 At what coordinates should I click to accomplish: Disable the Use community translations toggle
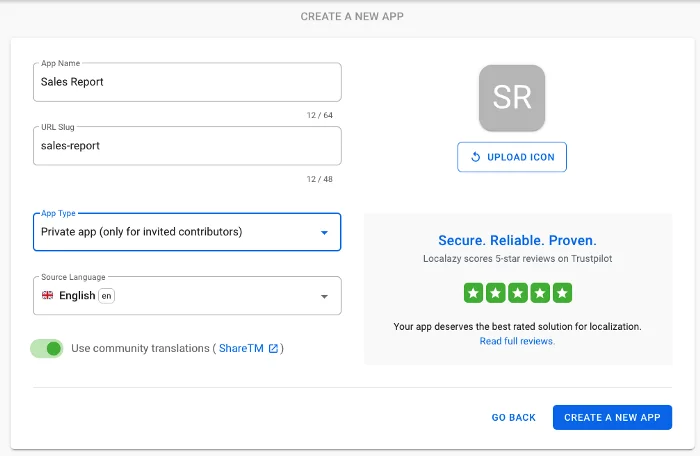pos(47,348)
